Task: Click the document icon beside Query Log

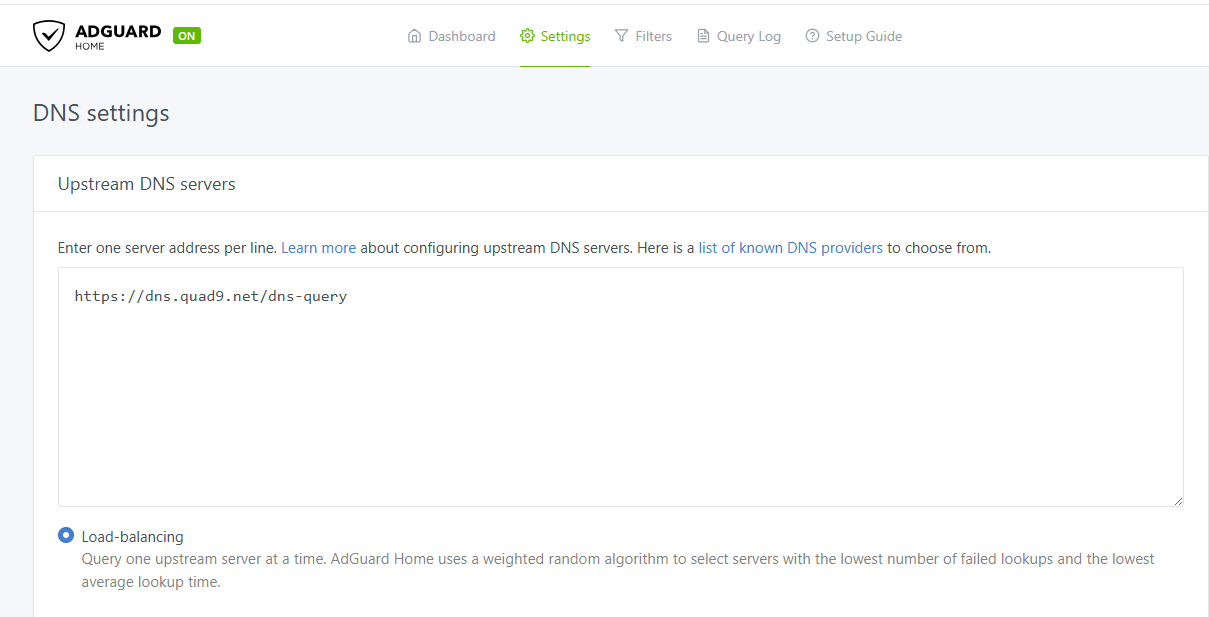Action: tap(703, 36)
